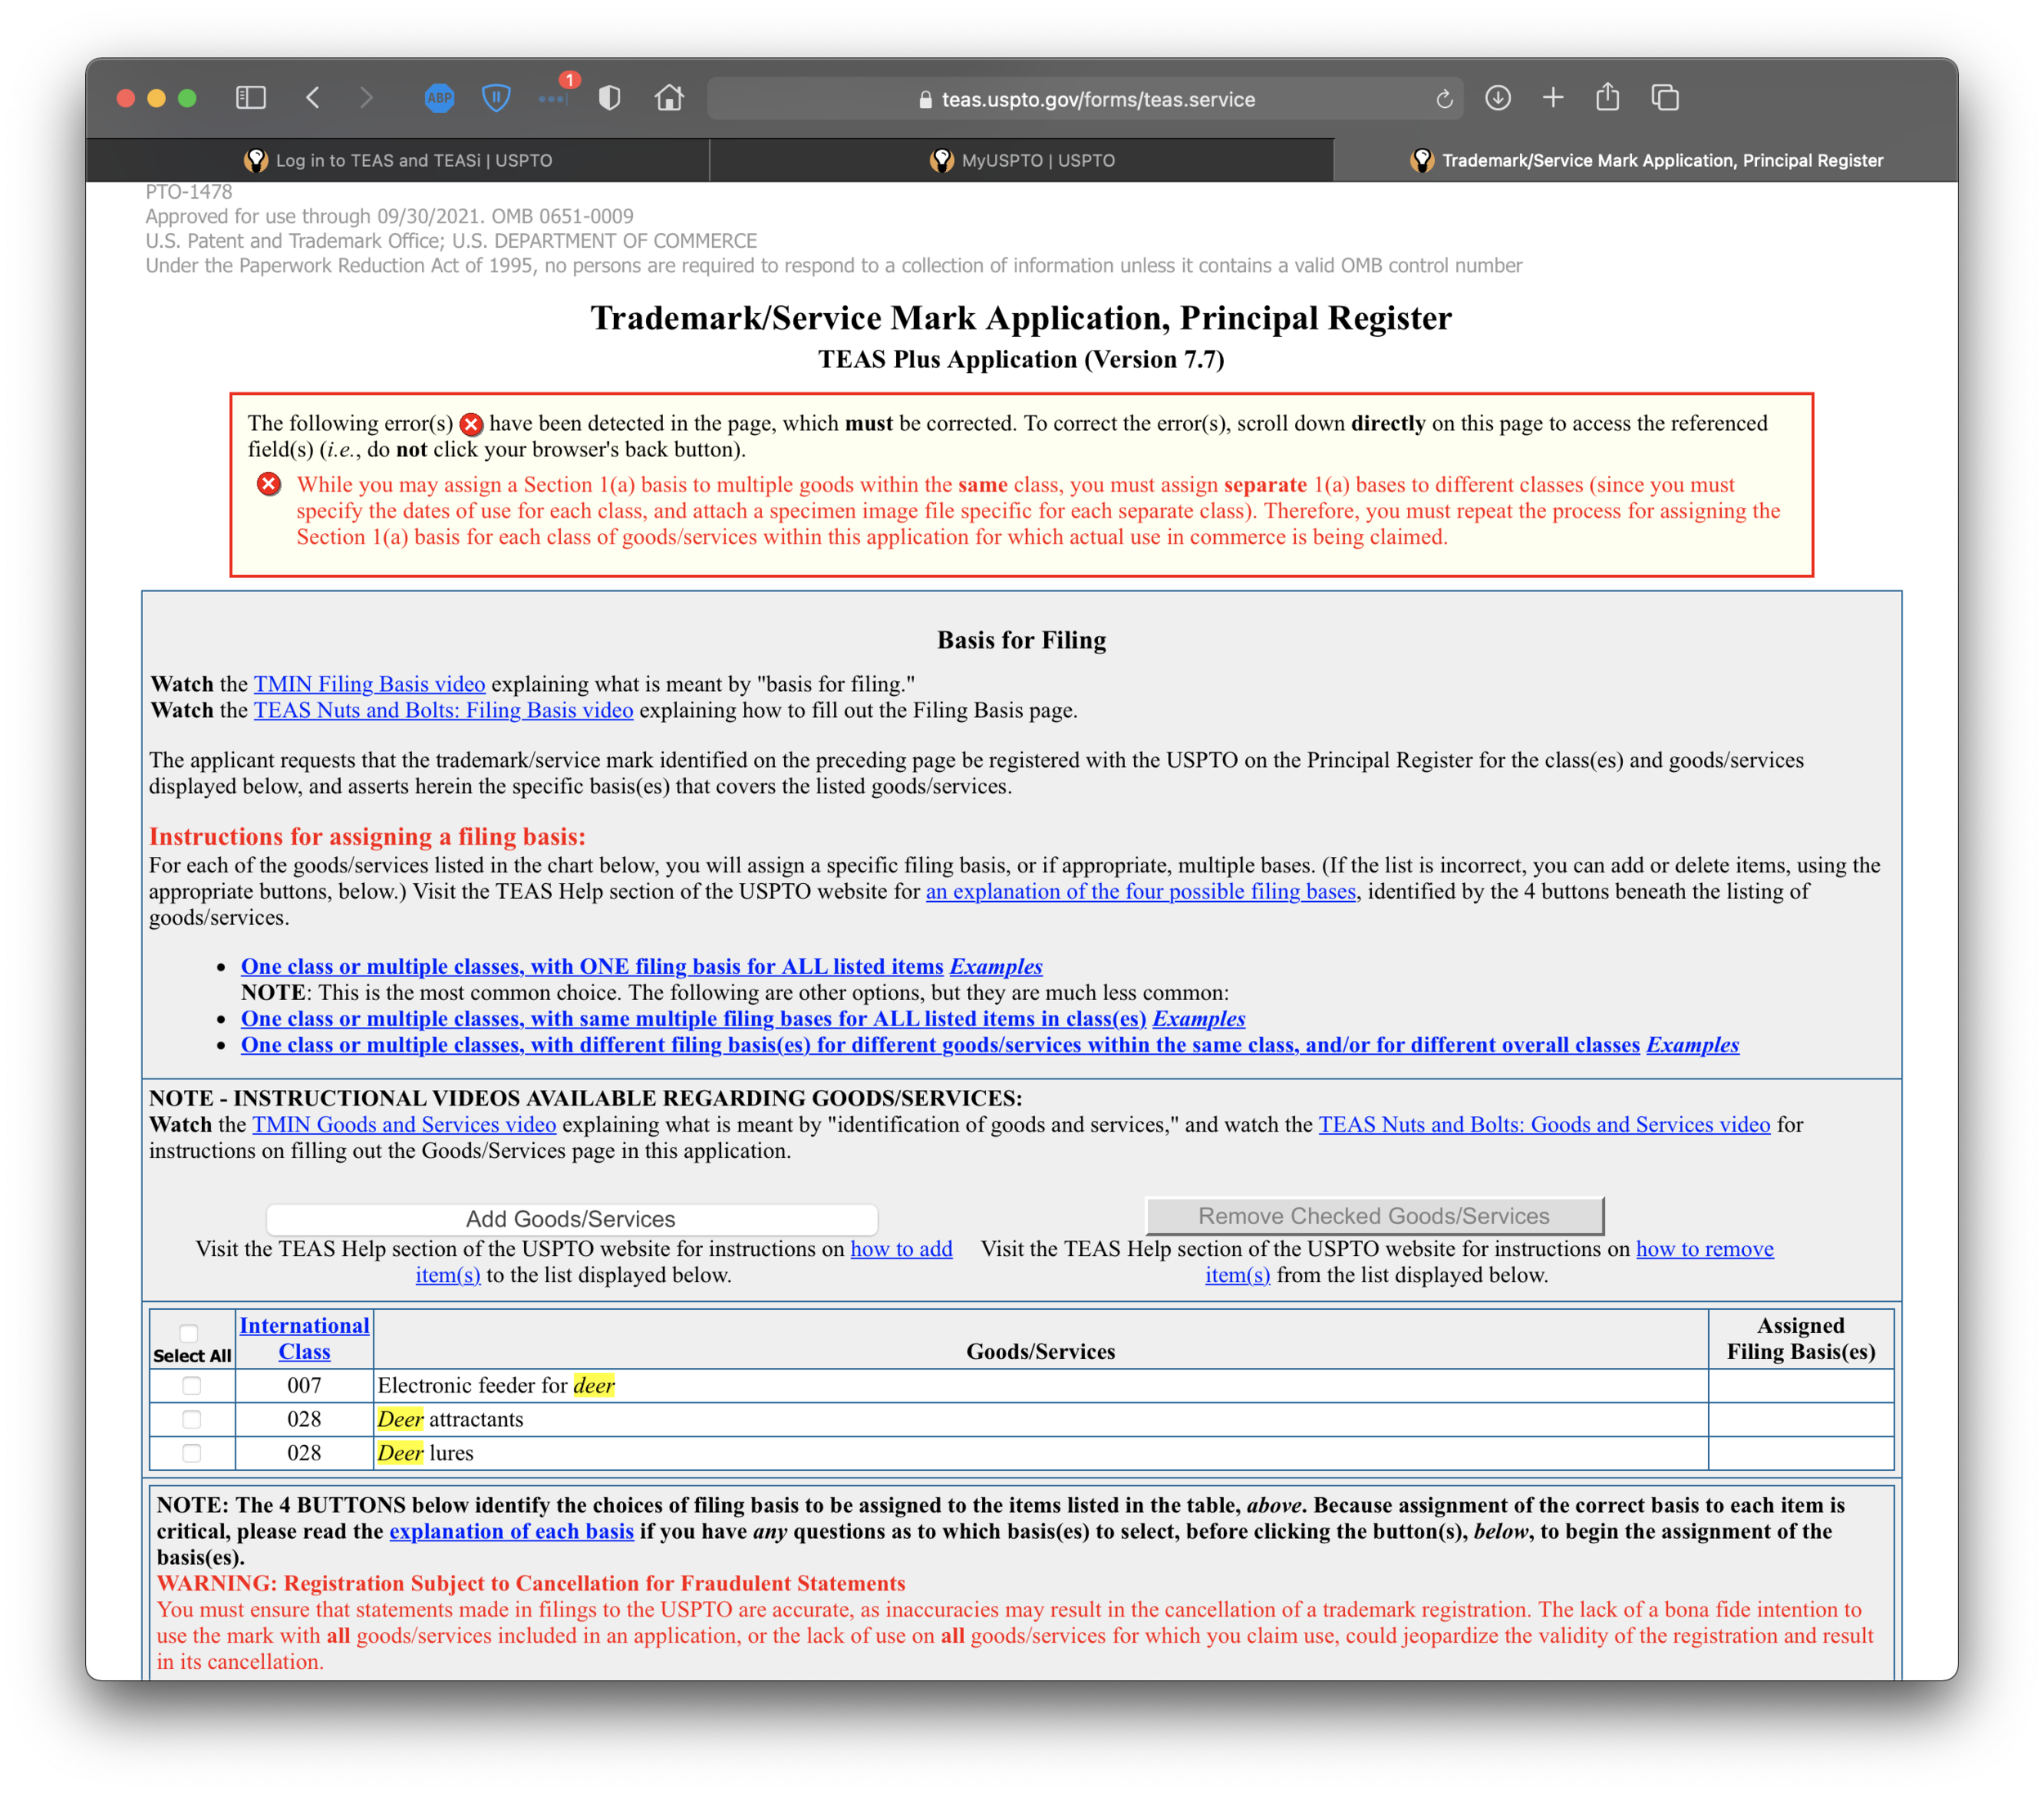Check the Select All checkbox
The height and width of the screenshot is (1794, 2044).
(189, 1333)
